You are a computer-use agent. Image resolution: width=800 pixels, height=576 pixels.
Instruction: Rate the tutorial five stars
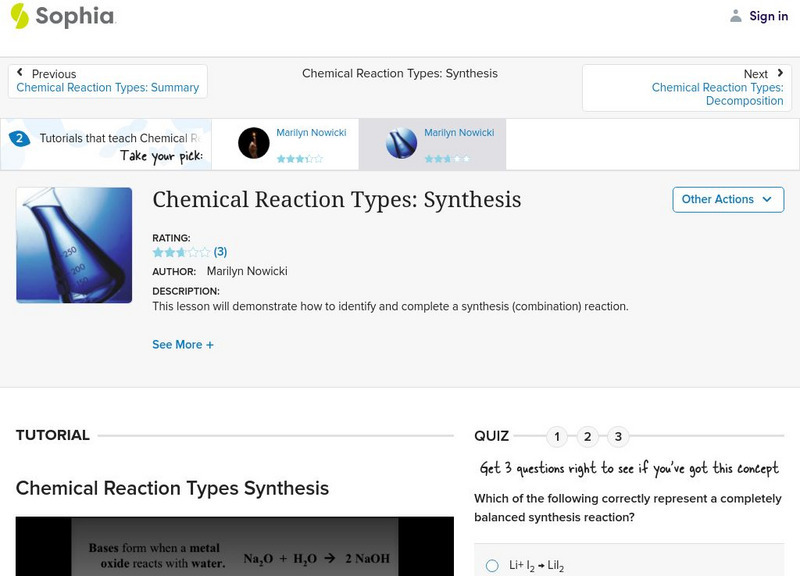[204, 252]
